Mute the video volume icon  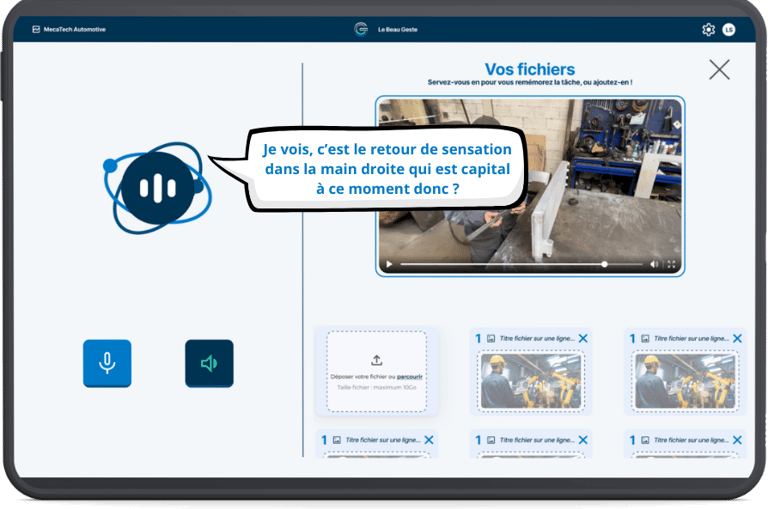tap(654, 264)
